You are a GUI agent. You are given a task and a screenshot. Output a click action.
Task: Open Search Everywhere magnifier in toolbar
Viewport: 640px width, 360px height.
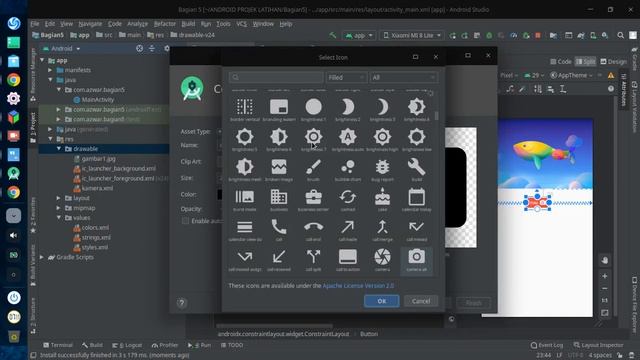point(620,36)
